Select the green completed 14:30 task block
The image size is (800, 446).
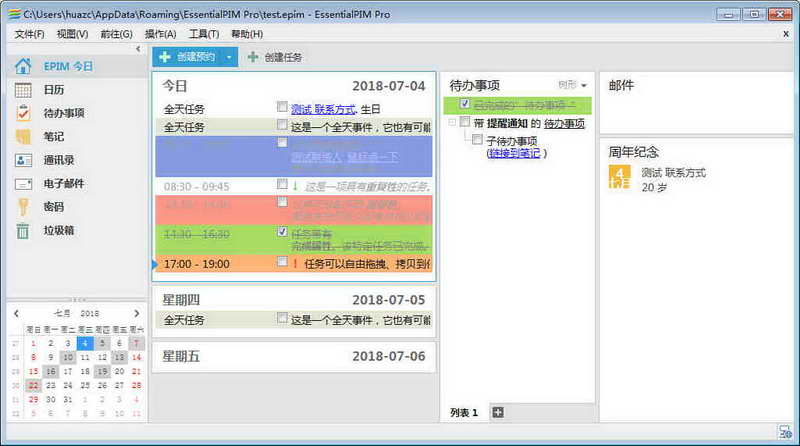tap(294, 240)
